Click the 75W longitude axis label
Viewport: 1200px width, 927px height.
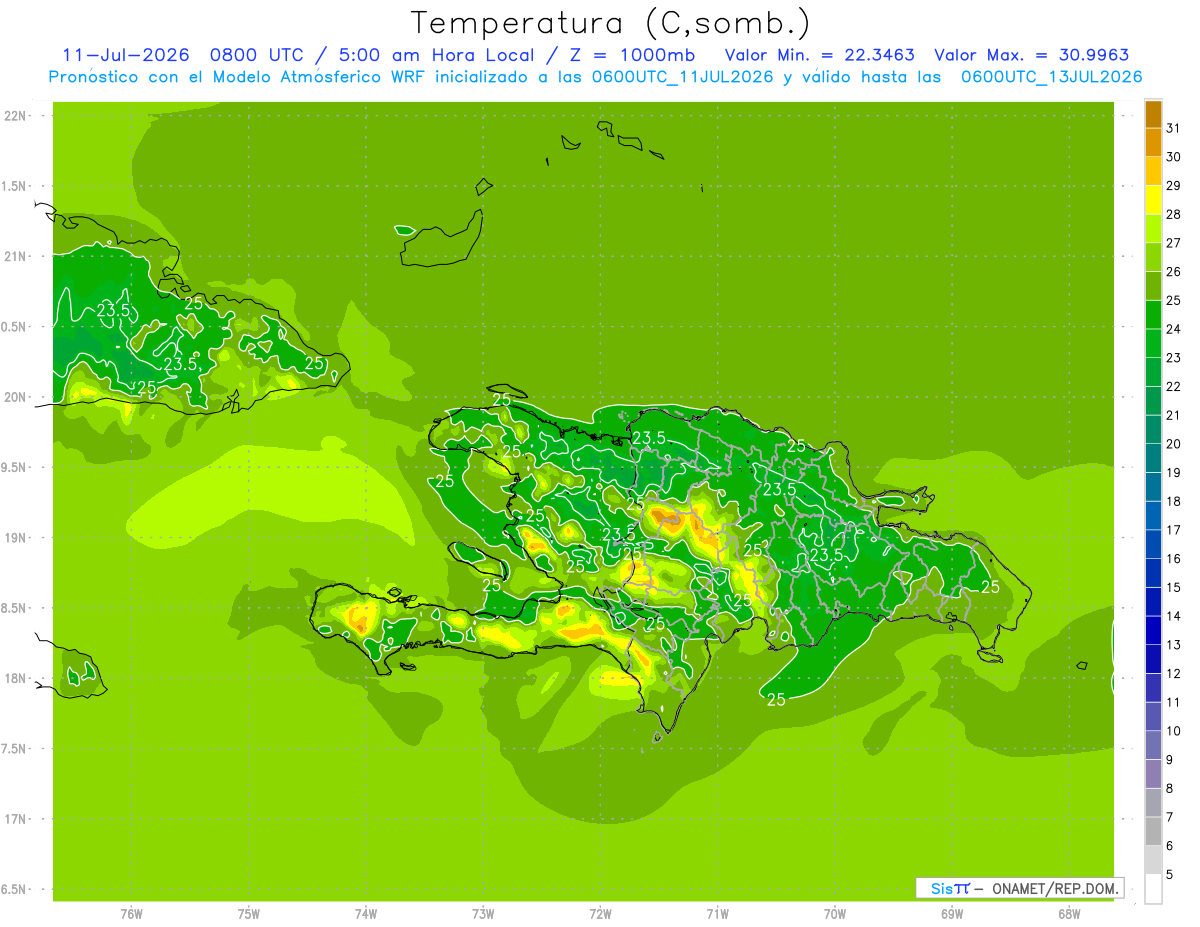pyautogui.click(x=249, y=914)
